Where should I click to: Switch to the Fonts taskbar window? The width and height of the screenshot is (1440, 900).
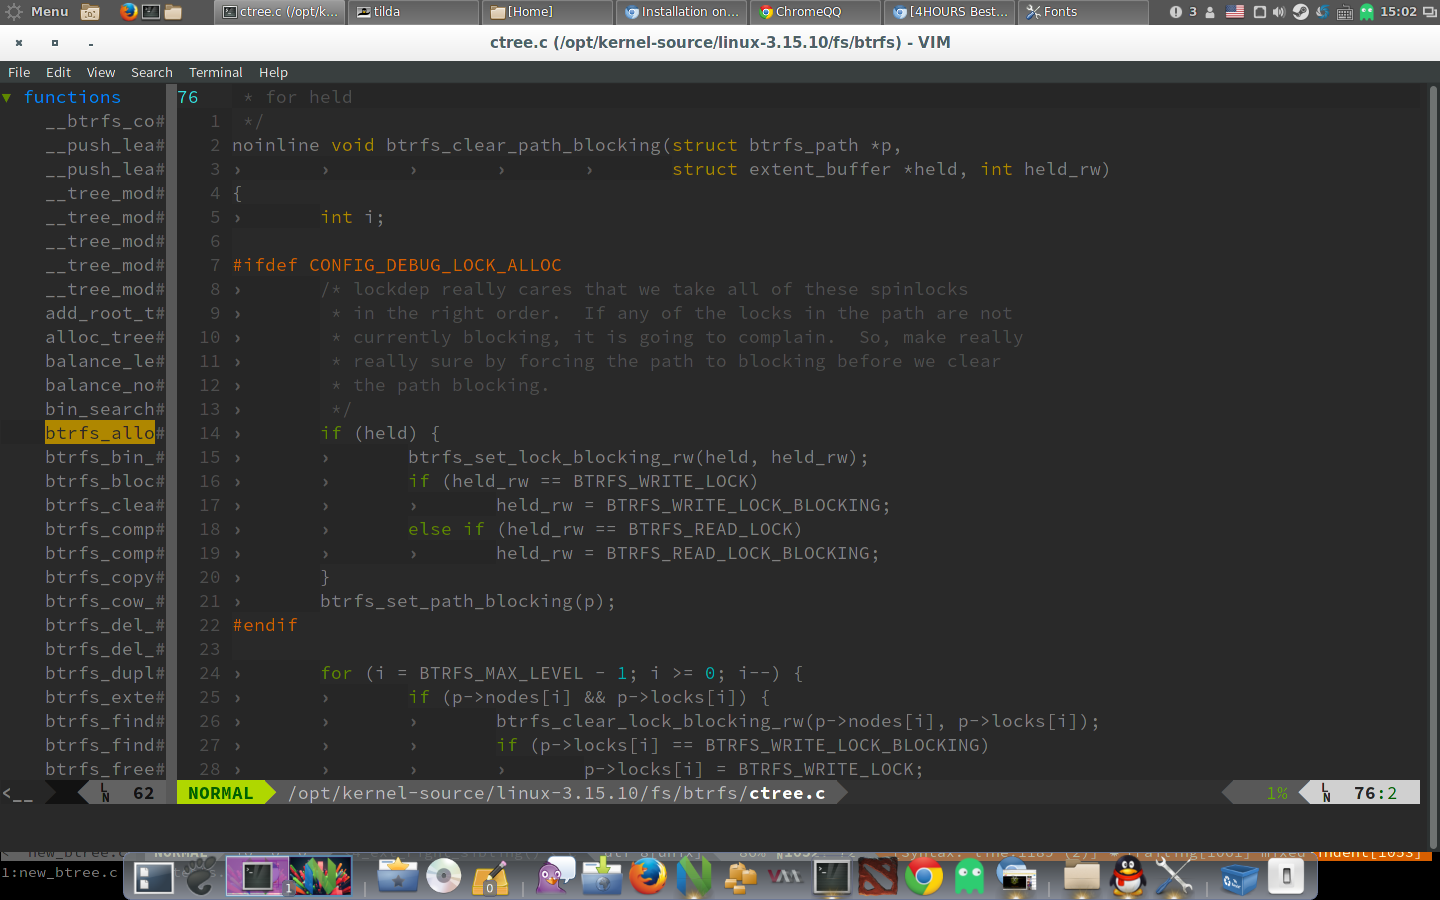point(1084,12)
